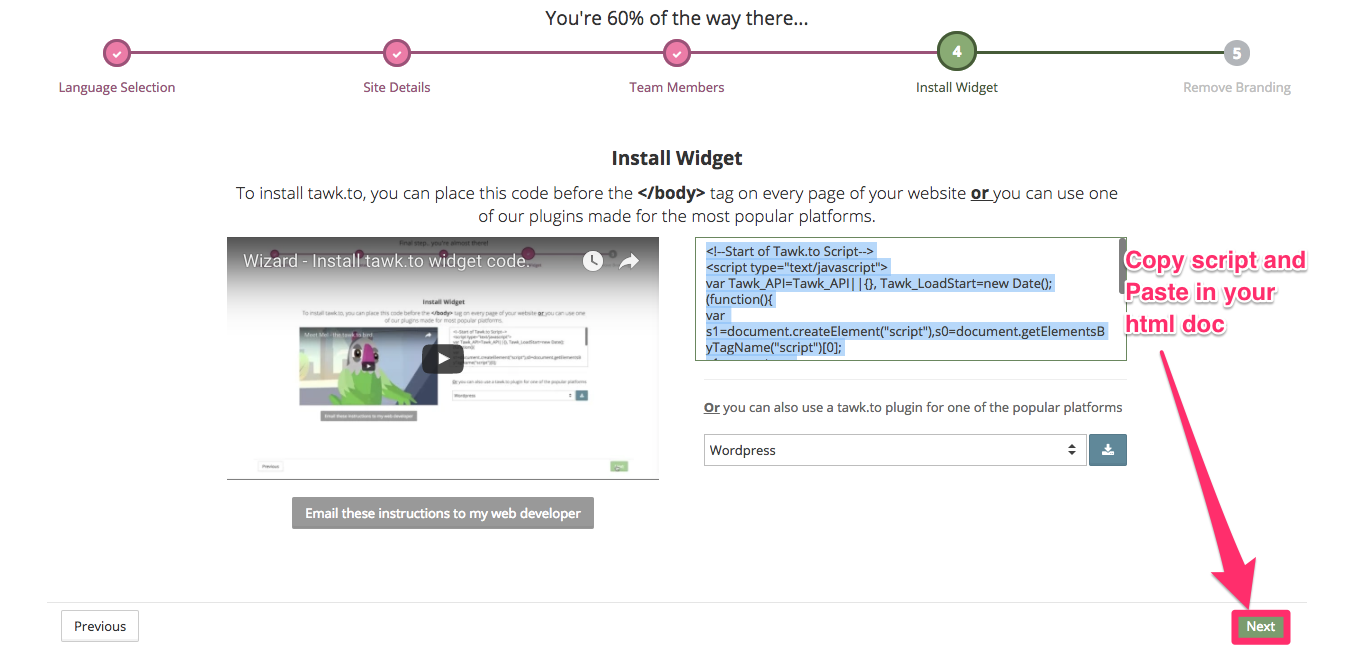Open the Team Members step label

point(677,87)
